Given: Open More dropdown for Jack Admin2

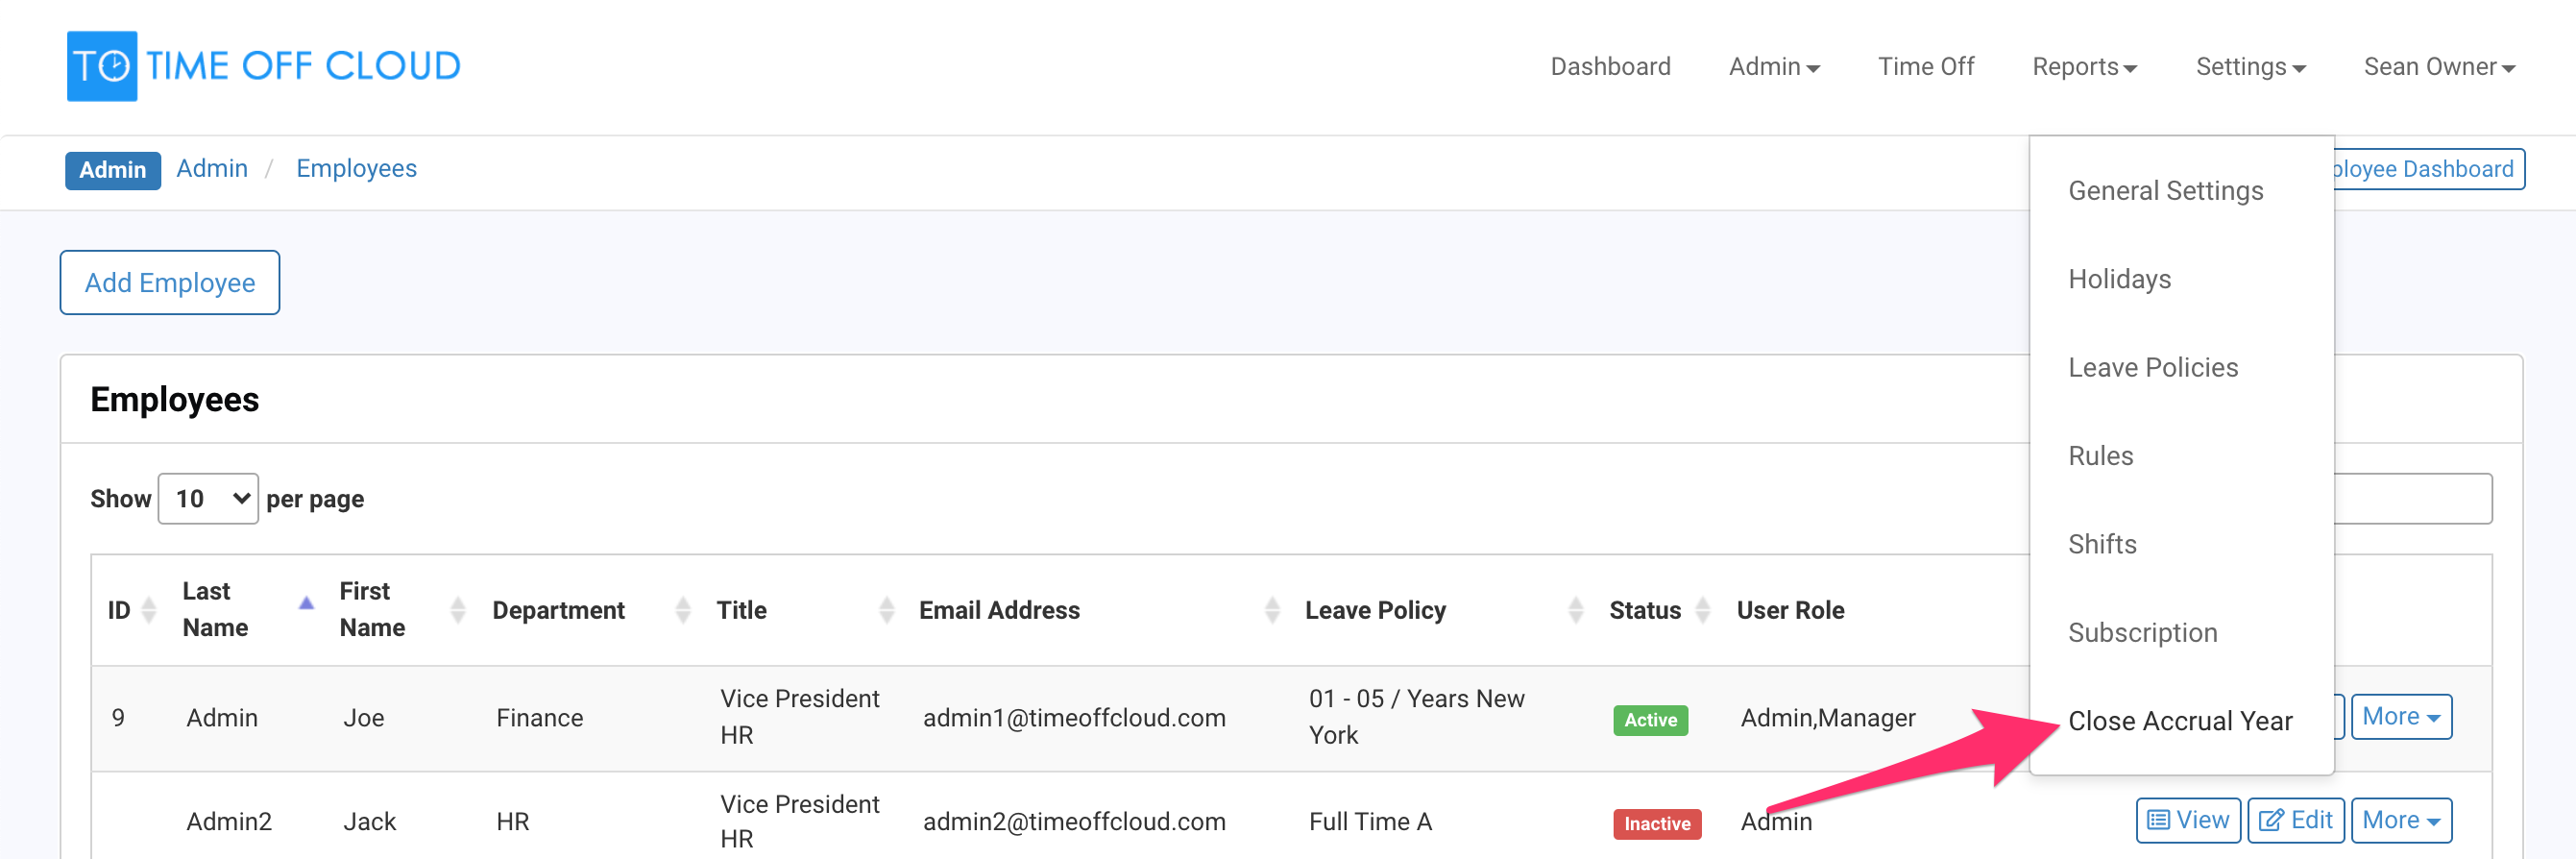Looking at the screenshot, I should click(x=2400, y=820).
